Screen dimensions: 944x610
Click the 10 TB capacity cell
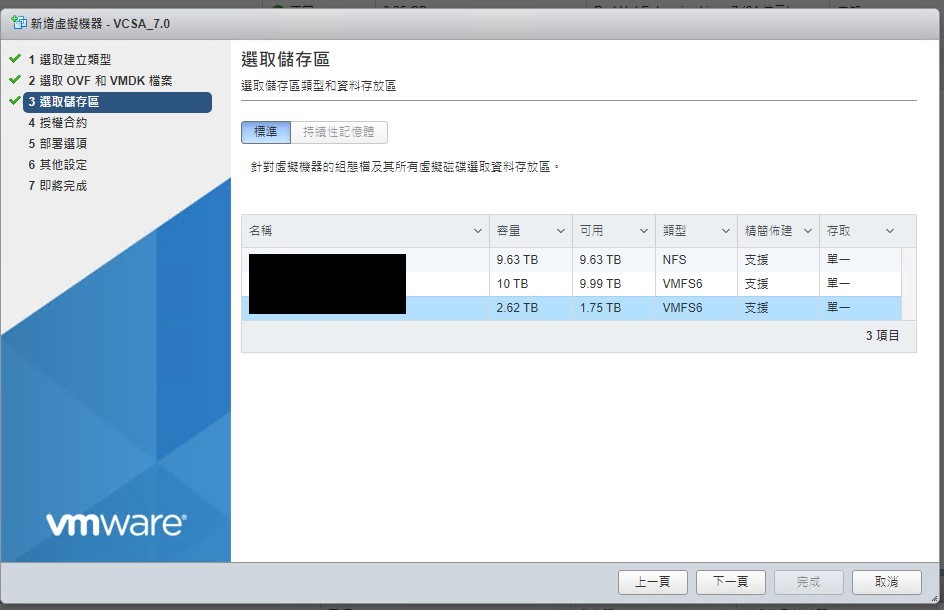point(512,284)
